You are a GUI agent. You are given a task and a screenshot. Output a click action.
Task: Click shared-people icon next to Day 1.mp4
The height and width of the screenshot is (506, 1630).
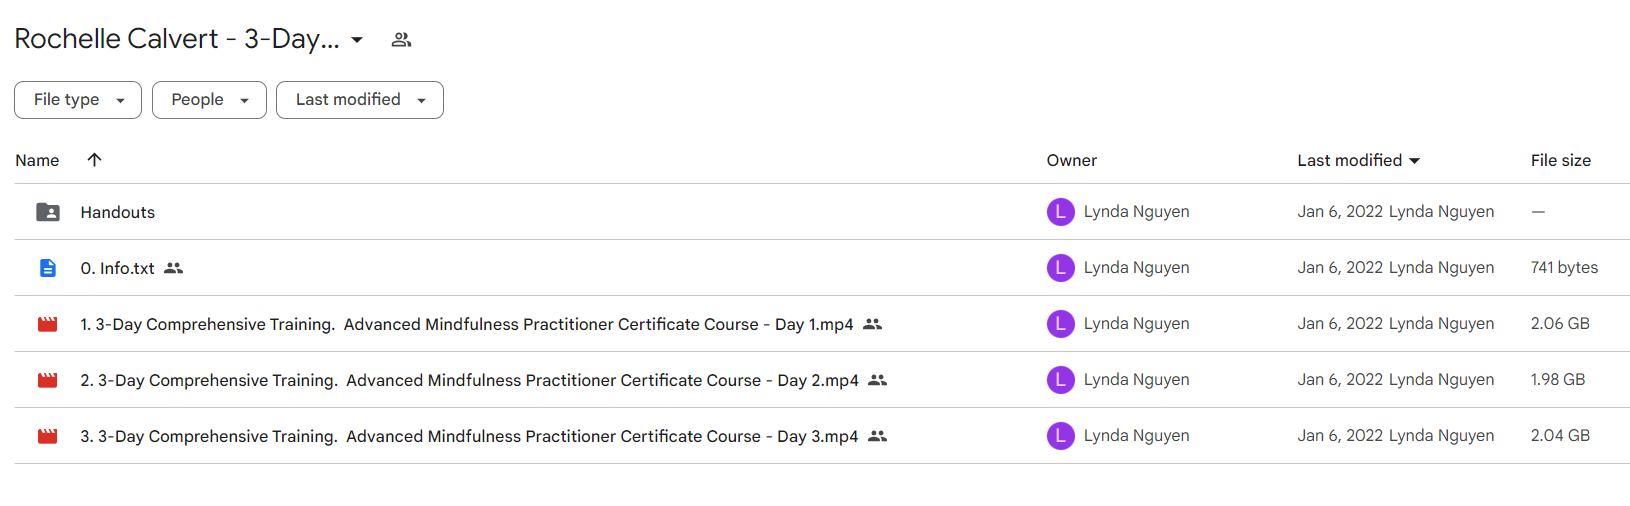872,324
